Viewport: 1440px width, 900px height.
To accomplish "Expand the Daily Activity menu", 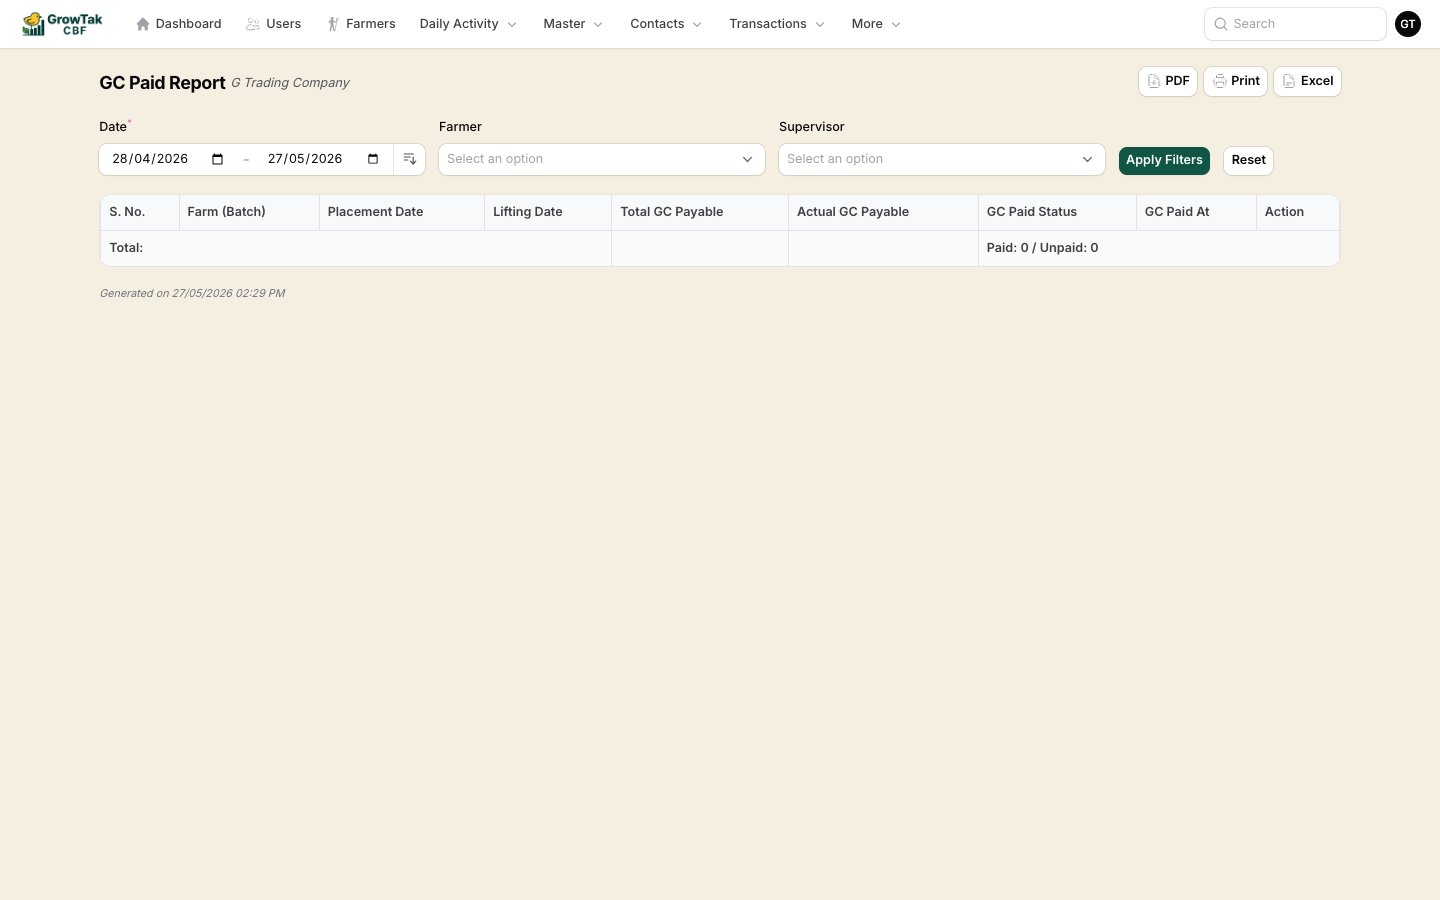I will 468,24.
